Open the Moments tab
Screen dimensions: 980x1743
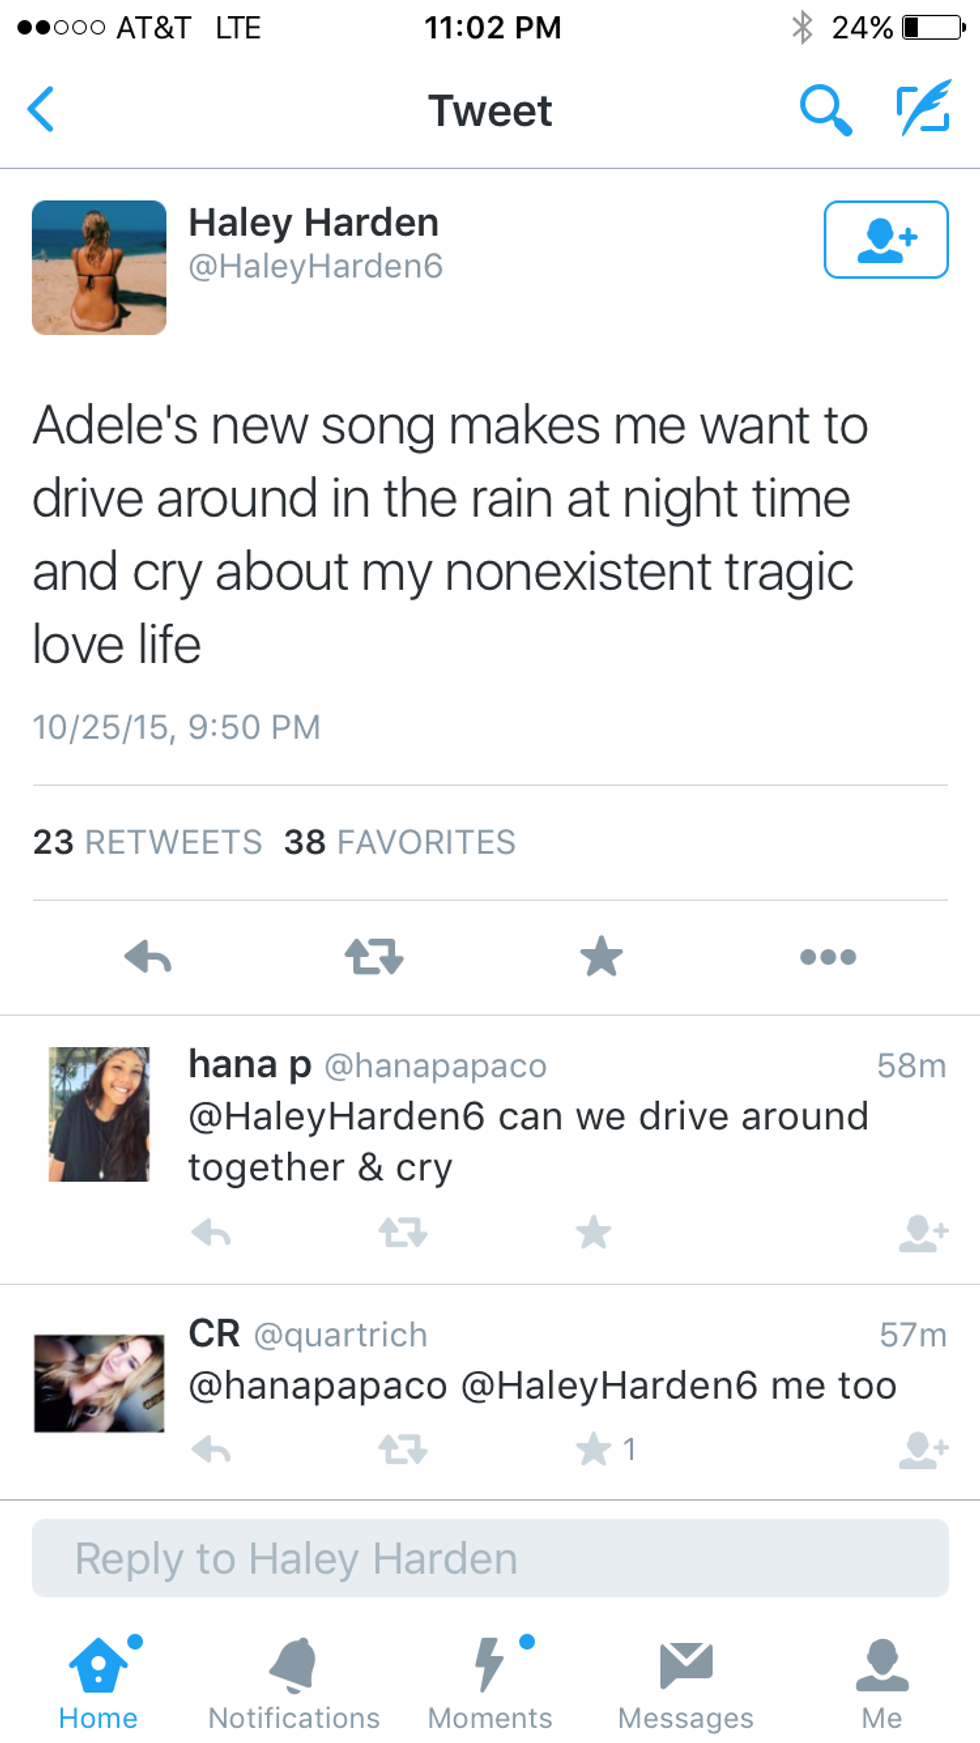[490, 1684]
